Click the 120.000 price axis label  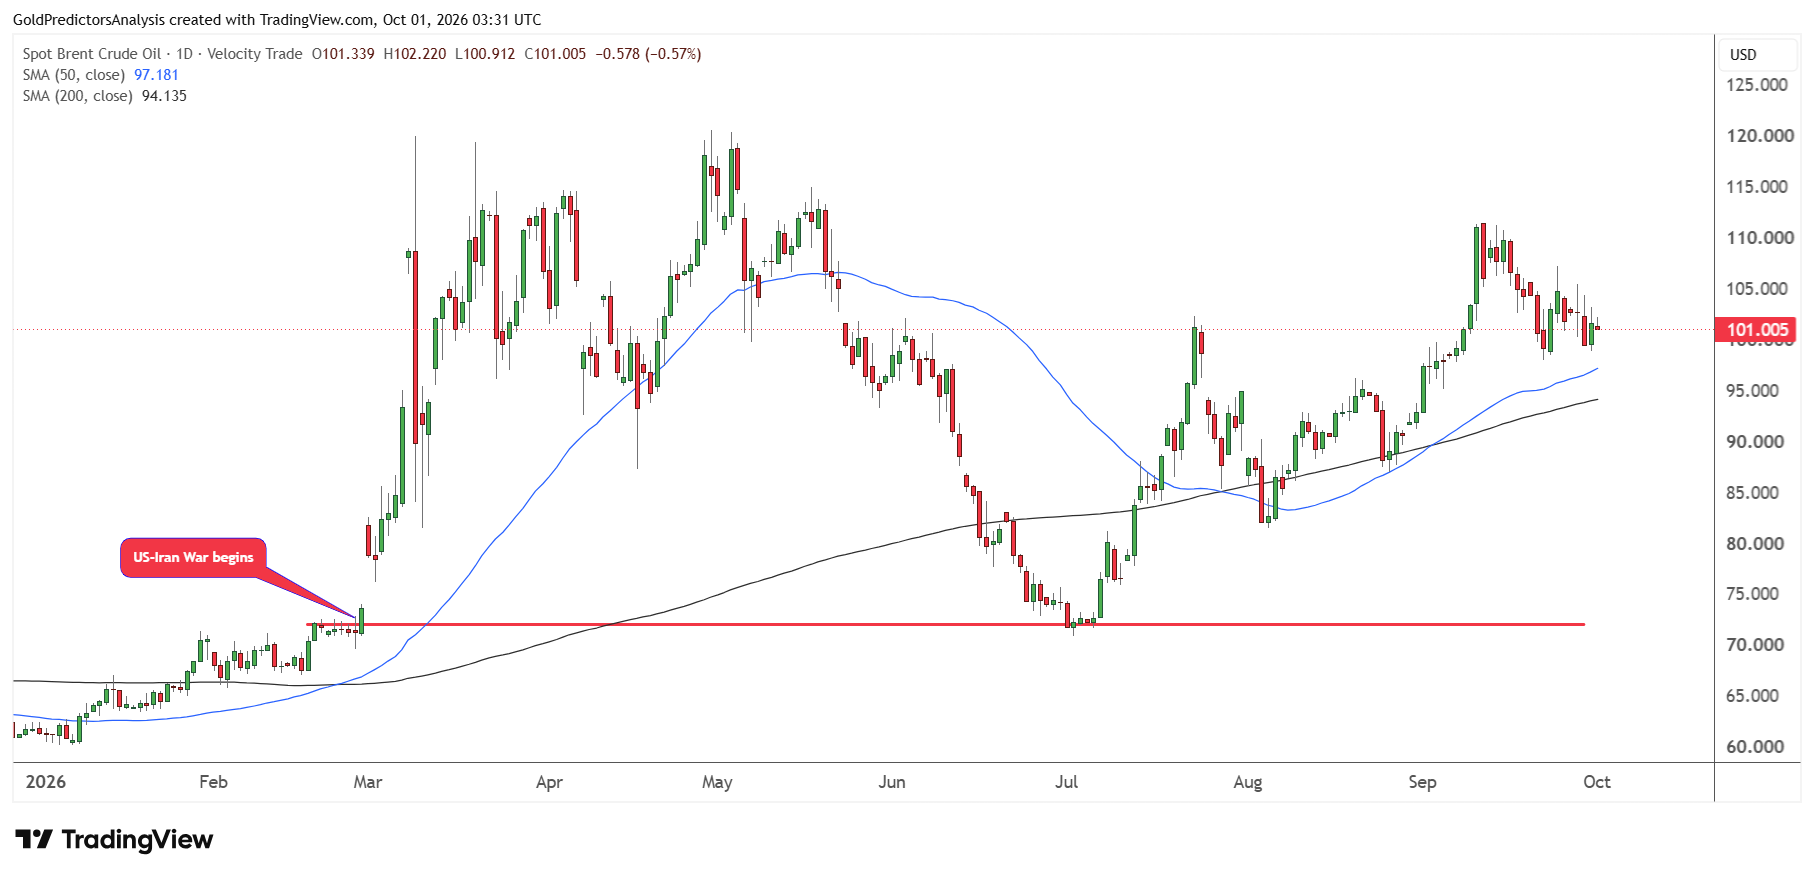[1760, 136]
